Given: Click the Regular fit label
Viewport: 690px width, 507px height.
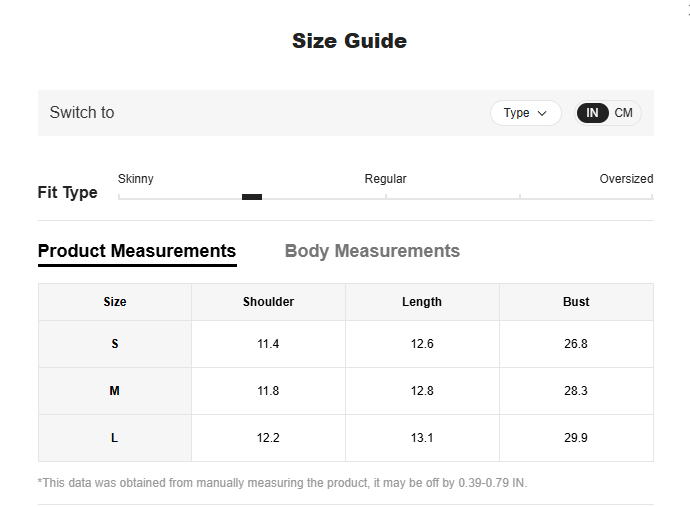Looking at the screenshot, I should pos(385,179).
